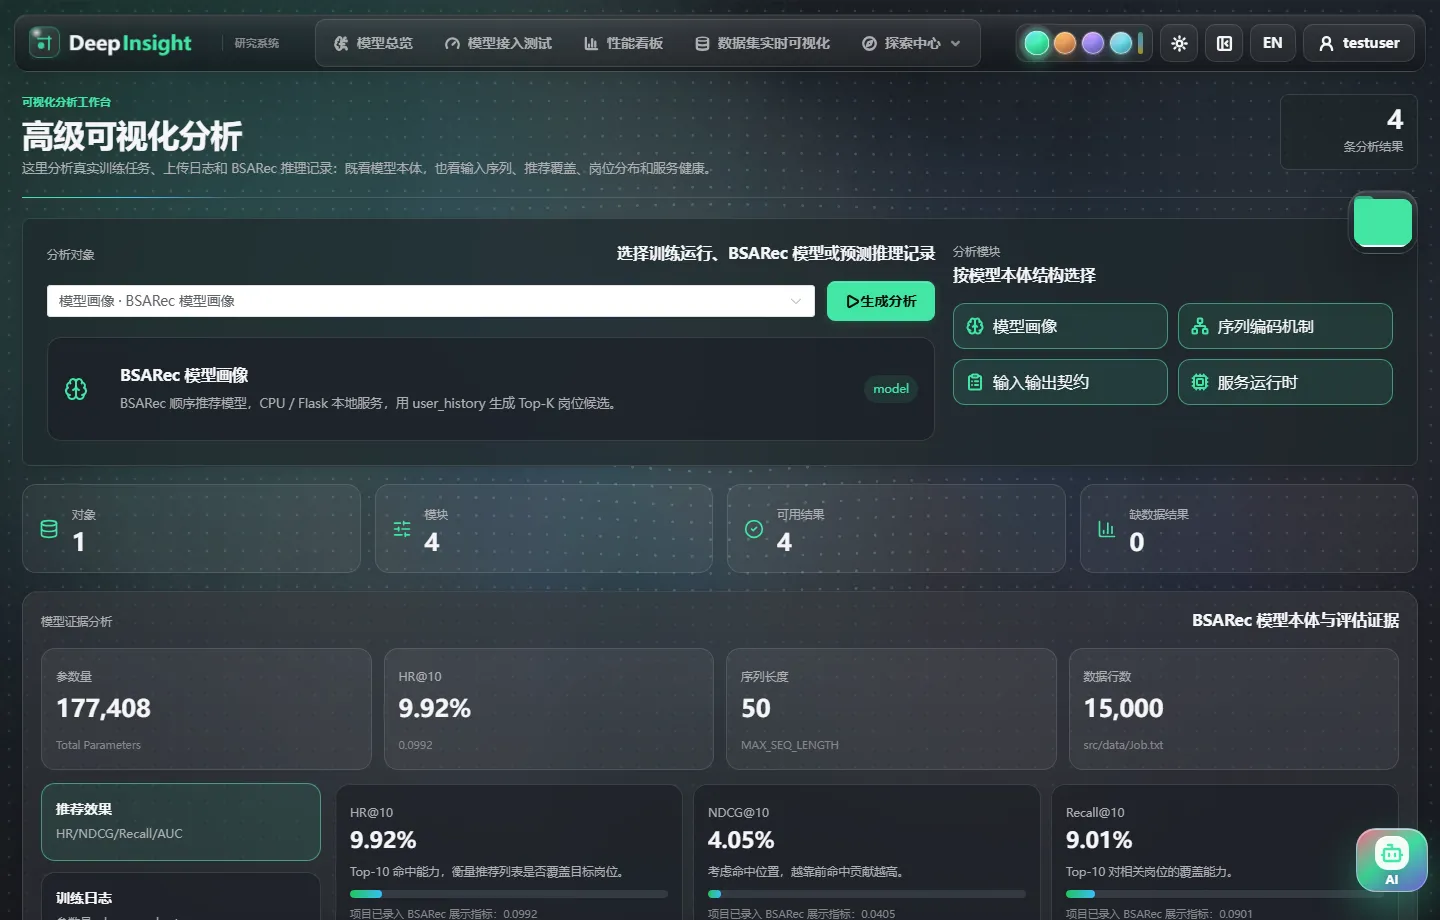The width and height of the screenshot is (1440, 920).
Task: Click the DeepInsight logo icon
Action: pyautogui.click(x=44, y=43)
